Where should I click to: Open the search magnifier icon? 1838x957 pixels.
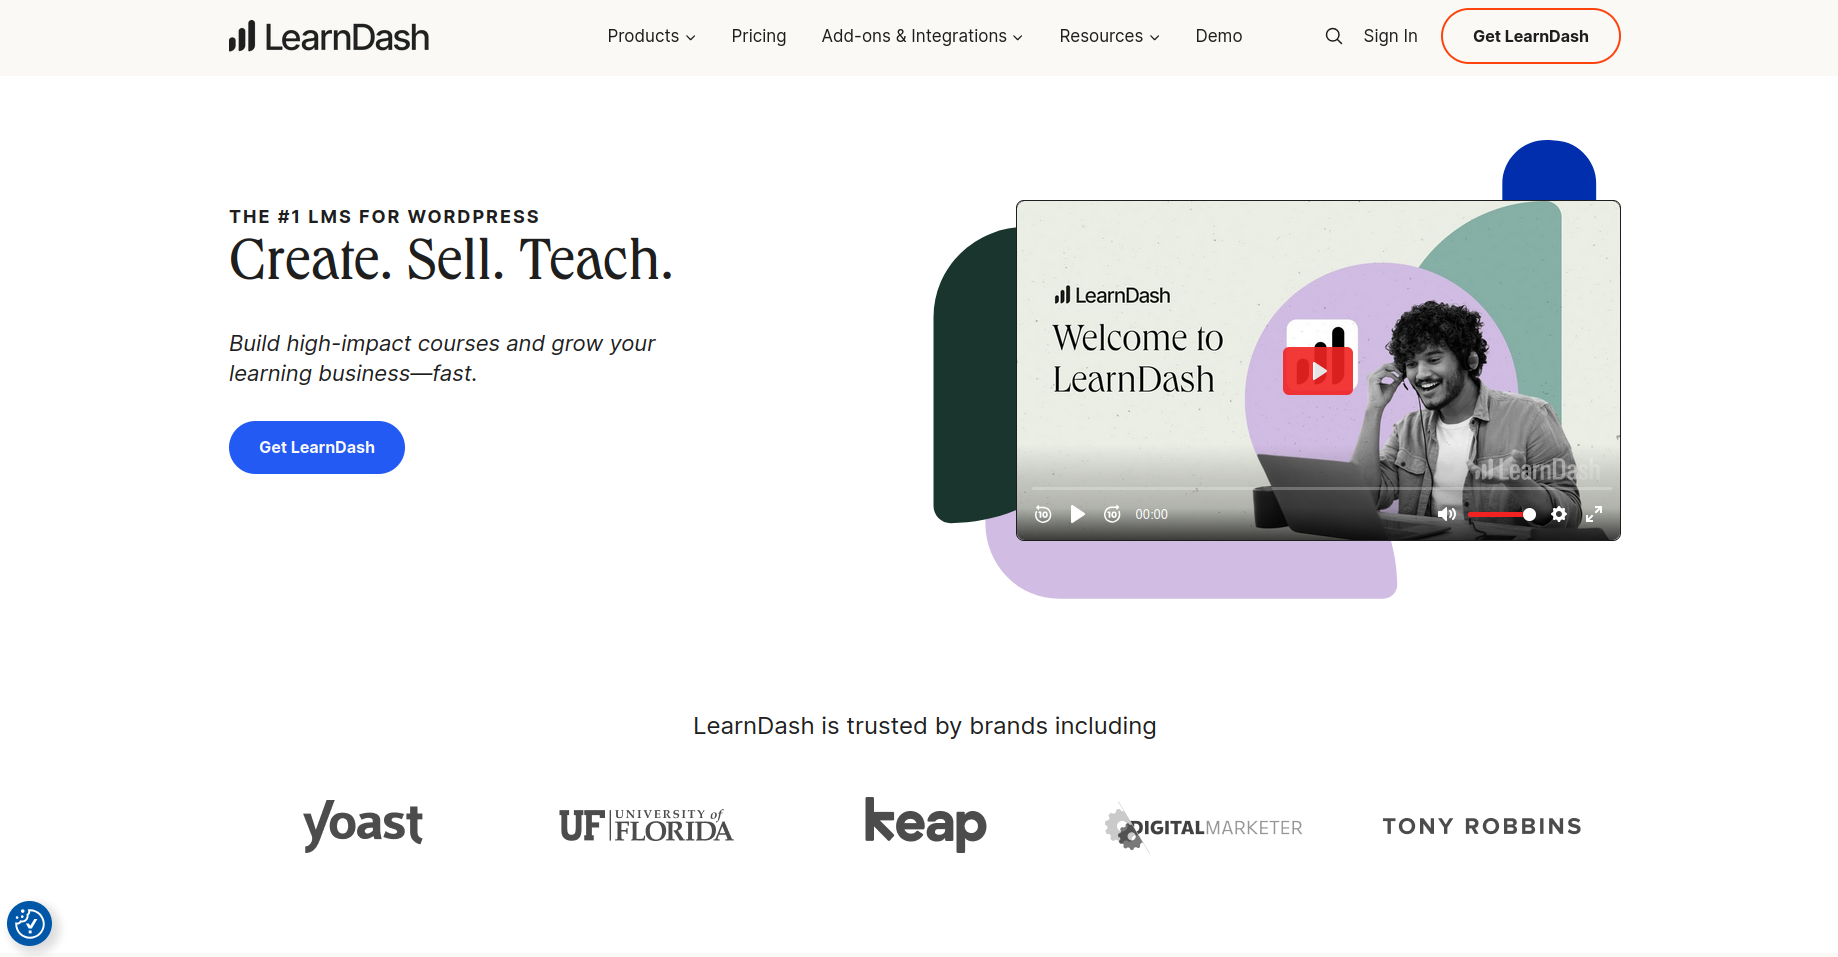coord(1333,36)
